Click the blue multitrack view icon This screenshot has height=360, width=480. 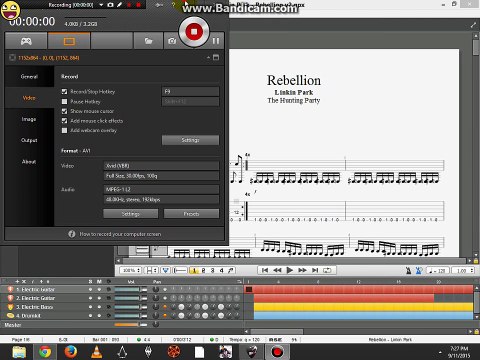pos(165,270)
